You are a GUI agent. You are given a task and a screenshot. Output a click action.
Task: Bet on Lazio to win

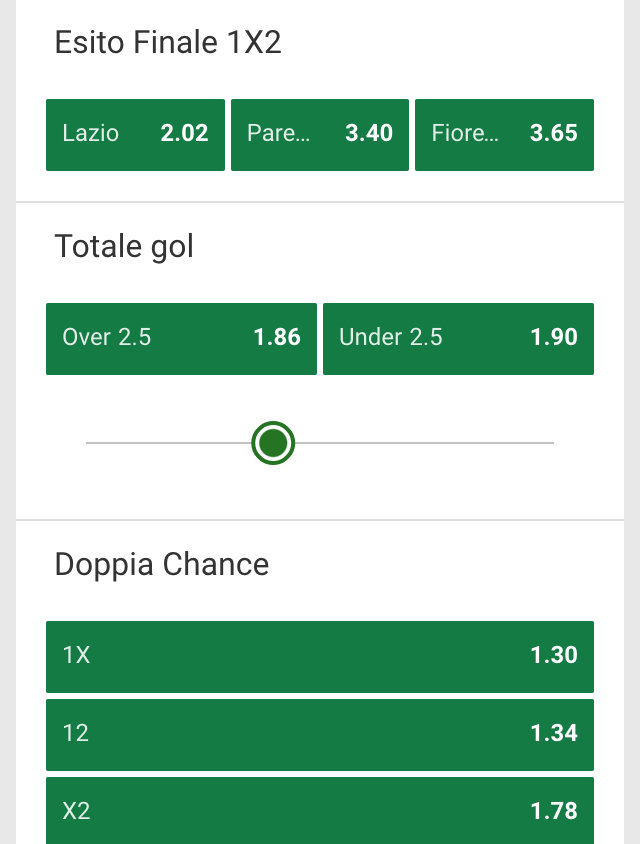click(135, 134)
